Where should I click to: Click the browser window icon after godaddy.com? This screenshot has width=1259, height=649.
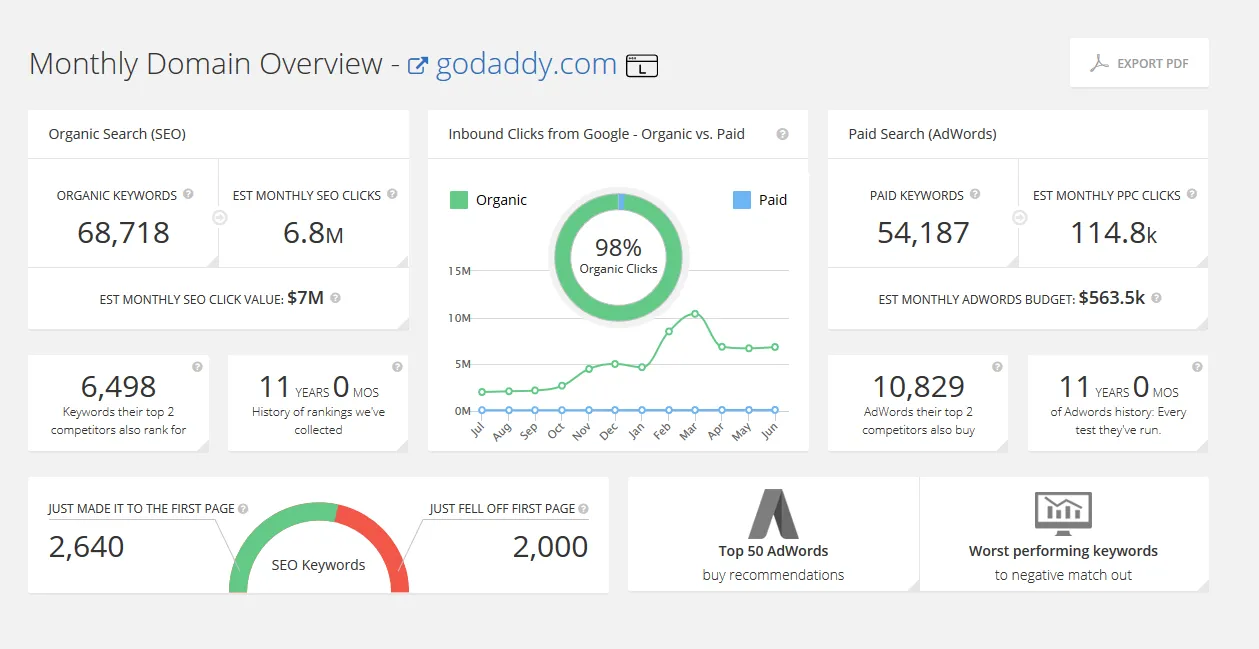coord(641,66)
